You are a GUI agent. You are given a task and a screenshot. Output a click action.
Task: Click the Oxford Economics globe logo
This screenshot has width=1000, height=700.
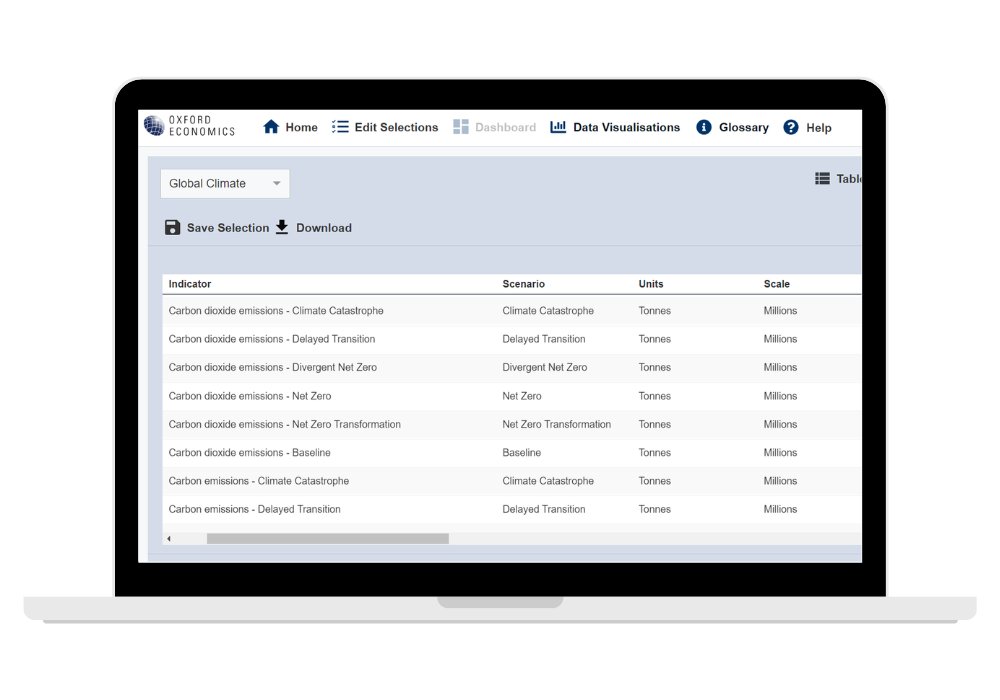coord(154,126)
